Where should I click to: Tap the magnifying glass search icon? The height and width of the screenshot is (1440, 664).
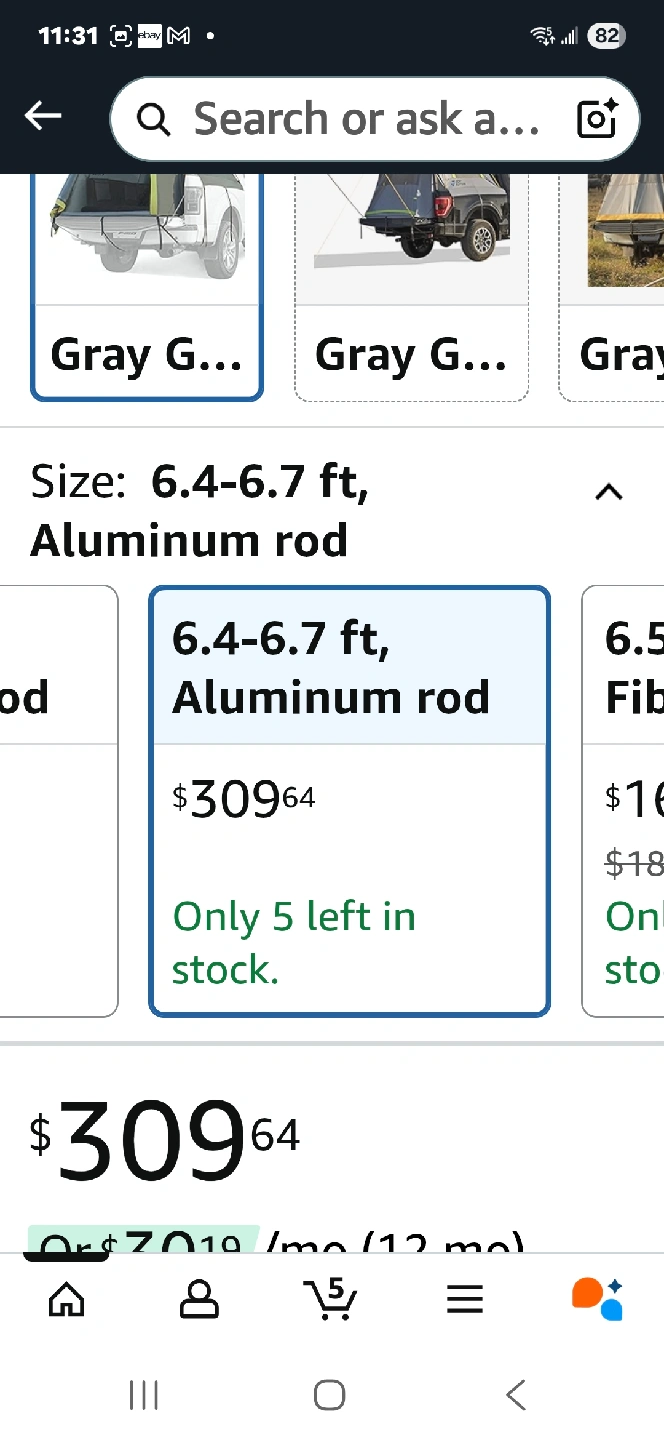pyautogui.click(x=153, y=120)
